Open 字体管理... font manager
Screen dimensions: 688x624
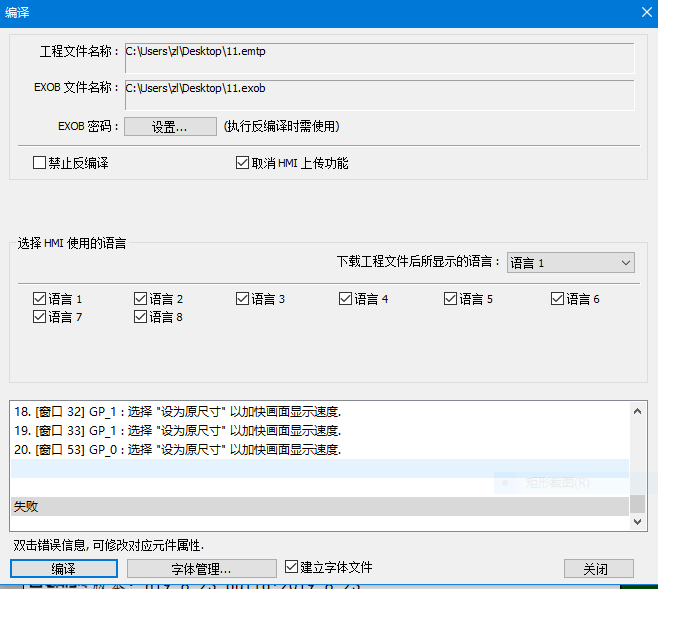pyautogui.click(x=201, y=568)
